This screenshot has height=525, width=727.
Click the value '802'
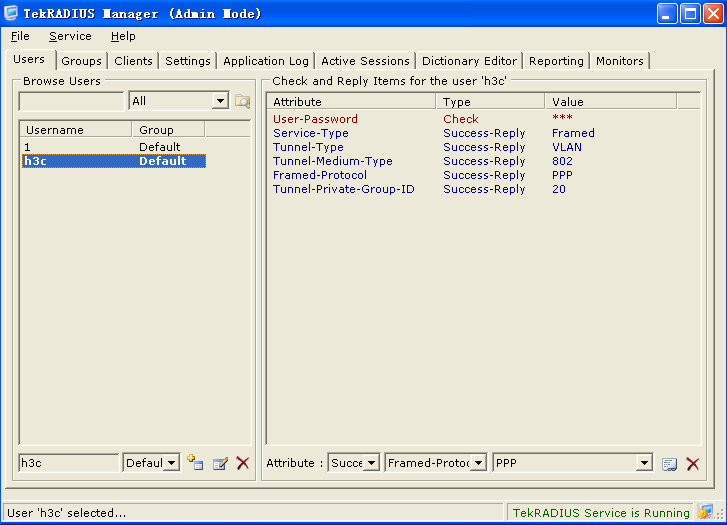point(562,161)
